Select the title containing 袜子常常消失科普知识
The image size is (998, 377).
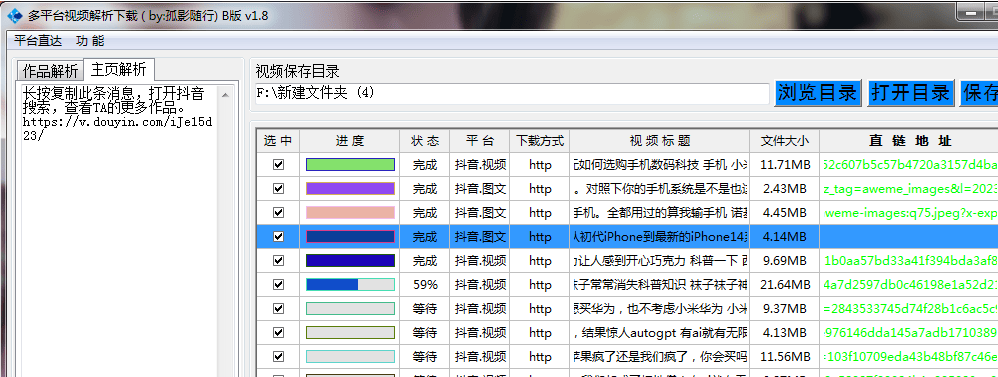coord(660,285)
